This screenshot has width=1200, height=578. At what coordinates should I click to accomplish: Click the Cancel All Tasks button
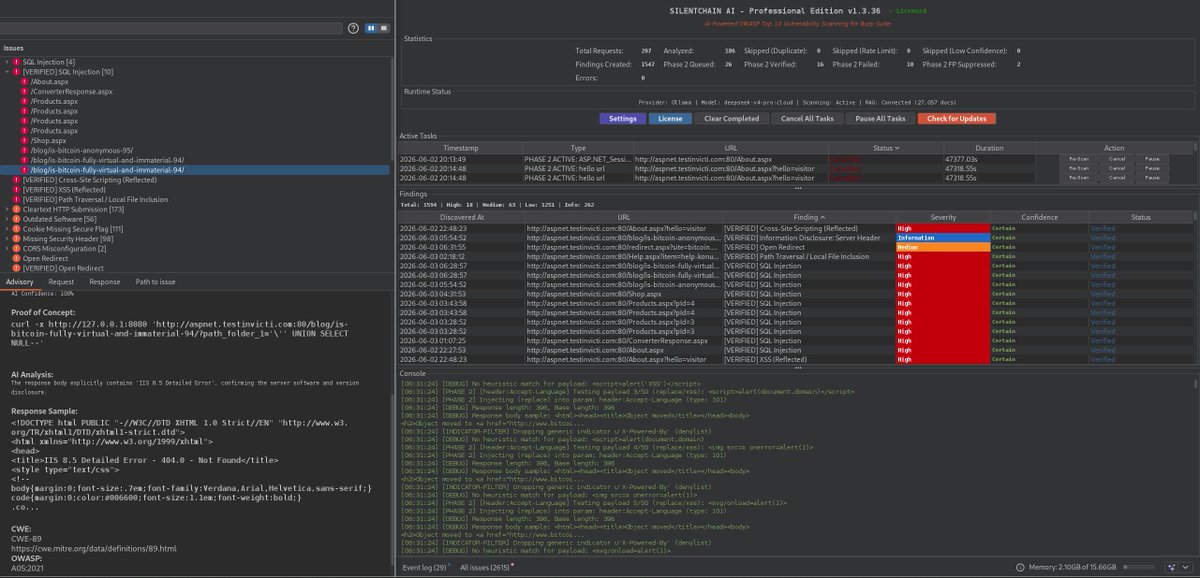(x=807, y=119)
